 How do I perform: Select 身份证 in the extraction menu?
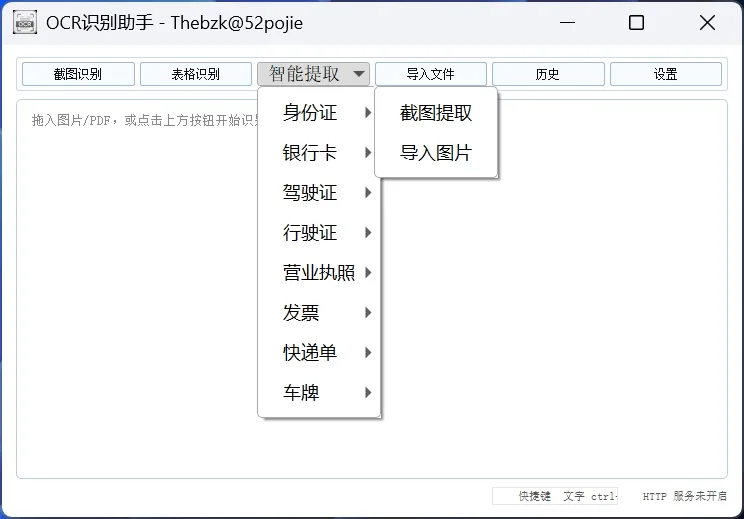pos(319,112)
